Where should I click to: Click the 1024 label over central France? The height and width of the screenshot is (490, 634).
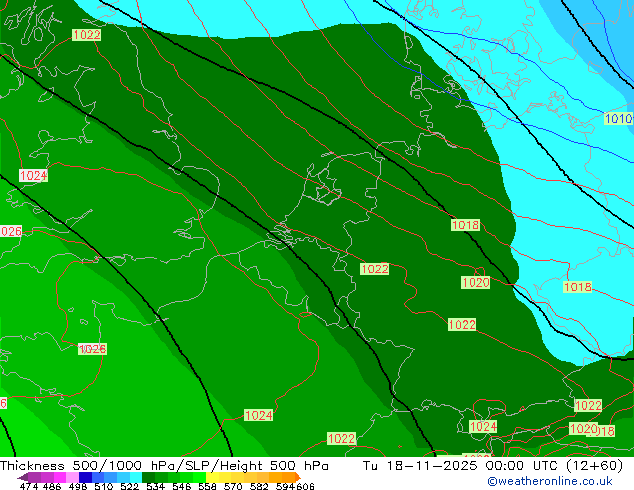(x=258, y=415)
